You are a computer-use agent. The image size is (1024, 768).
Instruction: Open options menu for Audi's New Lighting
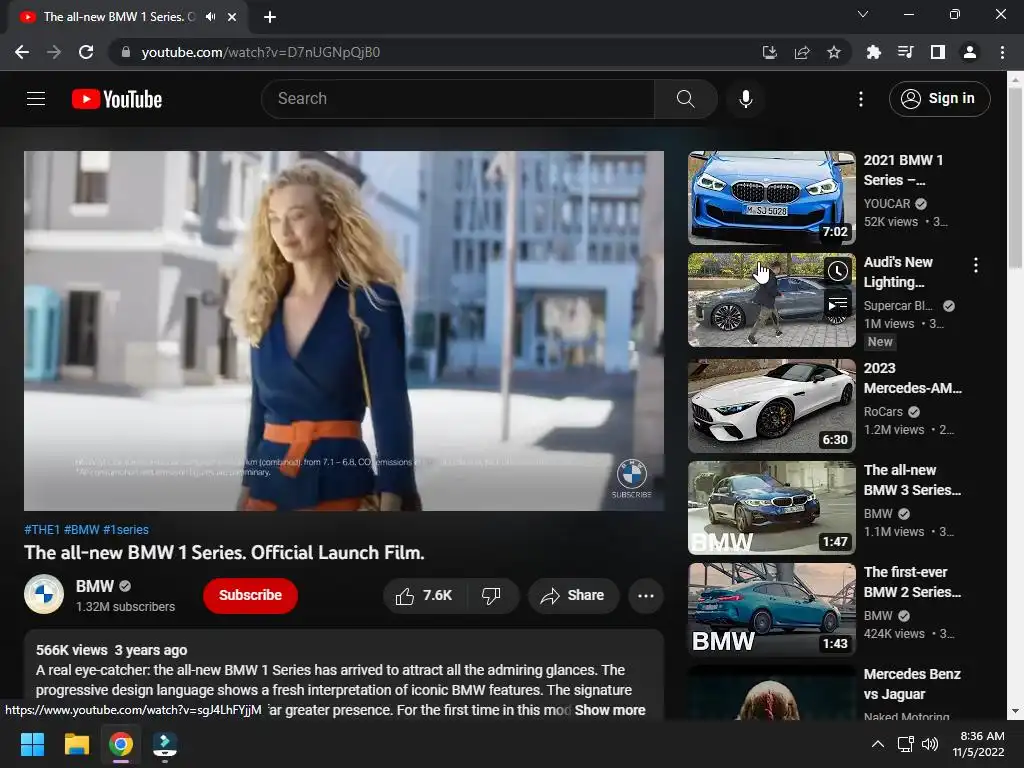coord(976,265)
